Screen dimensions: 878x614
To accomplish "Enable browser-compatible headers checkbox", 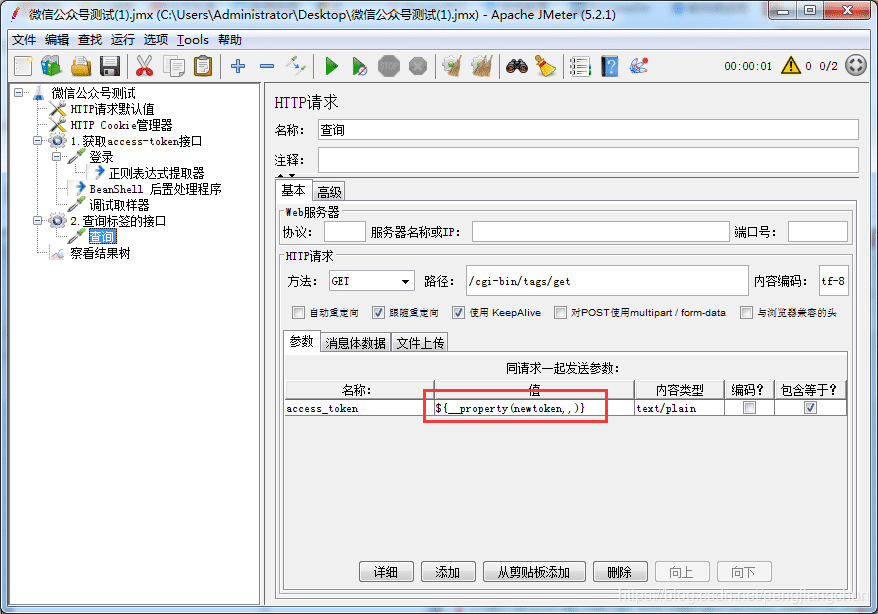I will pos(746,312).
